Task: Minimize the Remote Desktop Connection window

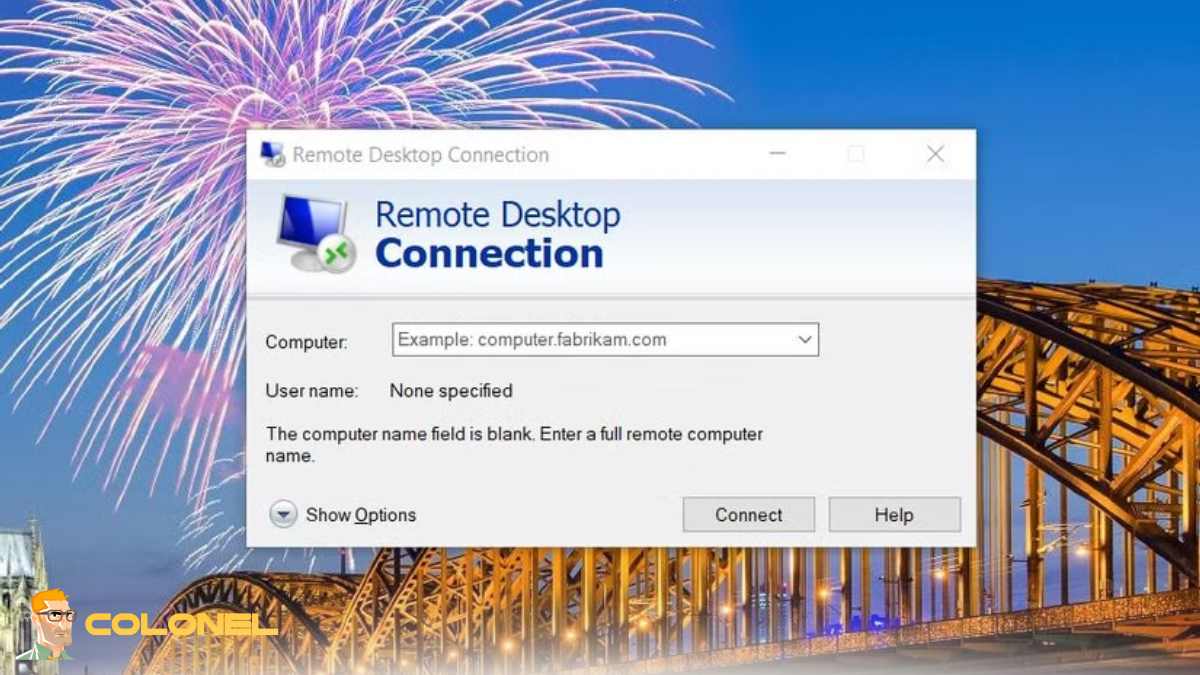Action: click(777, 154)
